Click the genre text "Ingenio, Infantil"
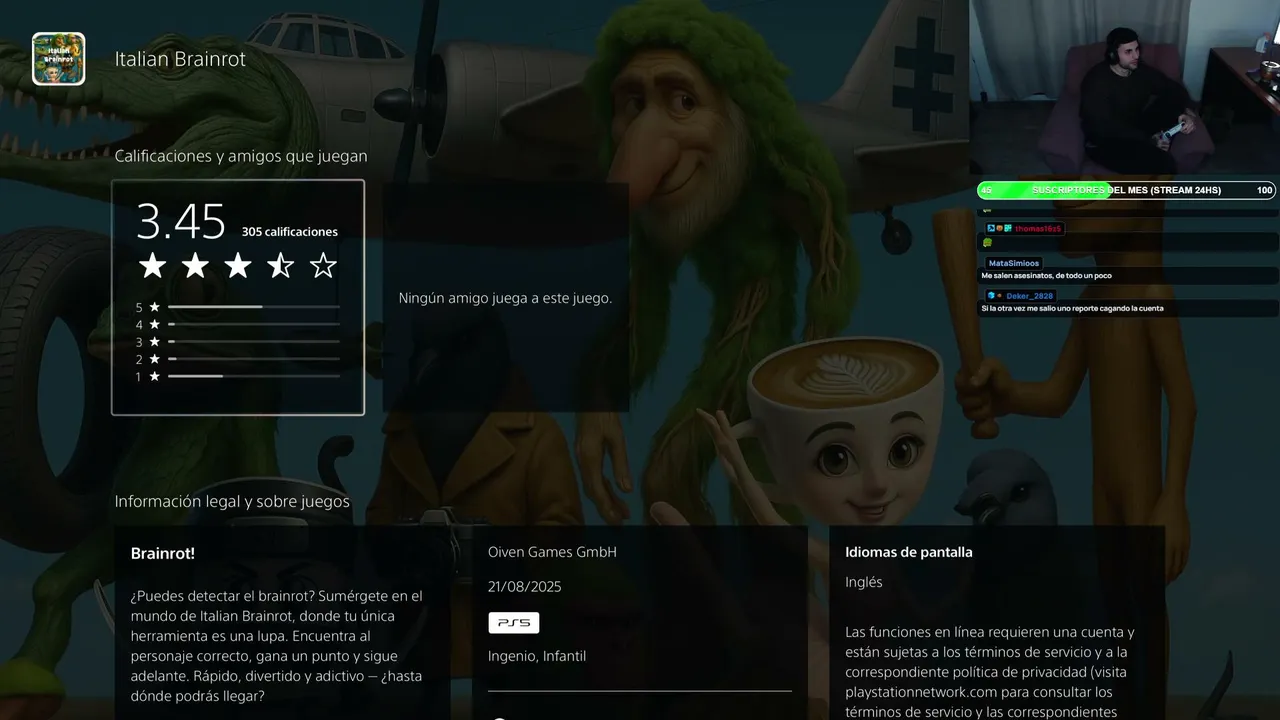 (537, 656)
